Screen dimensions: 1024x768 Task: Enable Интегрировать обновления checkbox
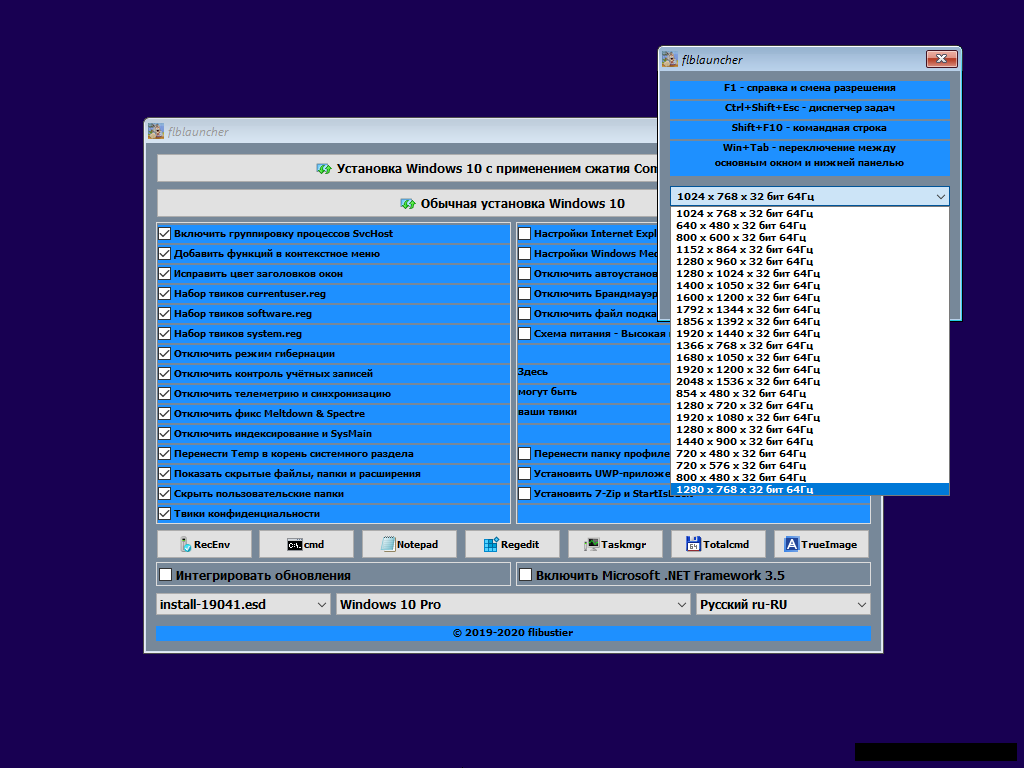click(x=166, y=575)
